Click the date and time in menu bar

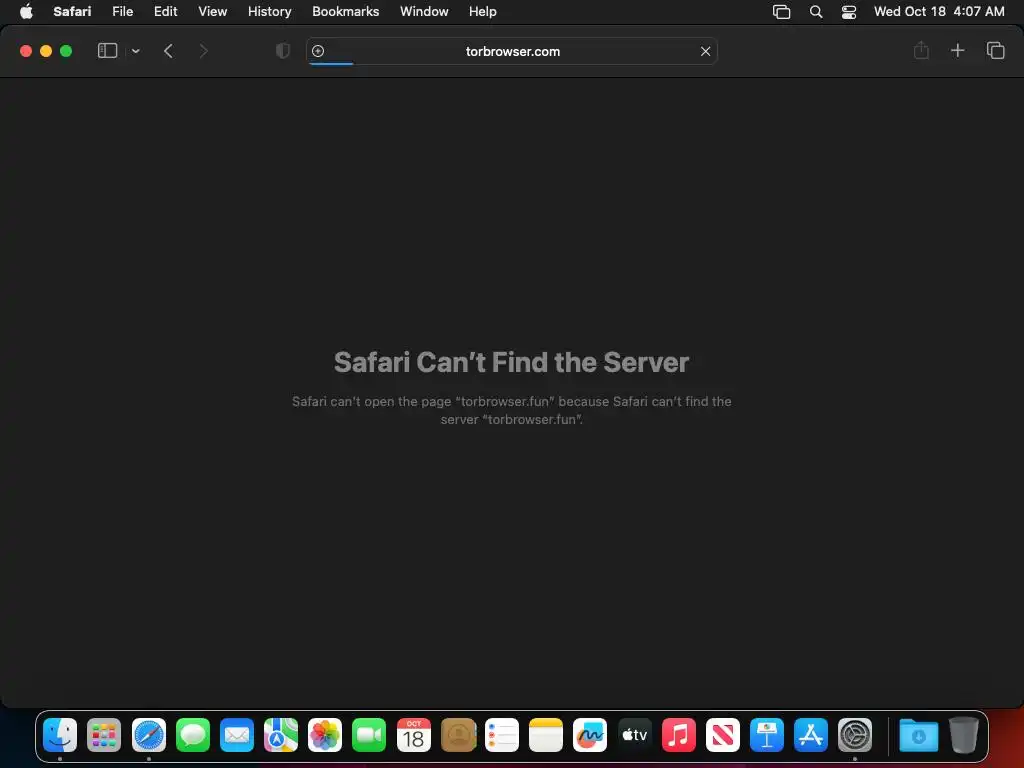pyautogui.click(x=939, y=11)
